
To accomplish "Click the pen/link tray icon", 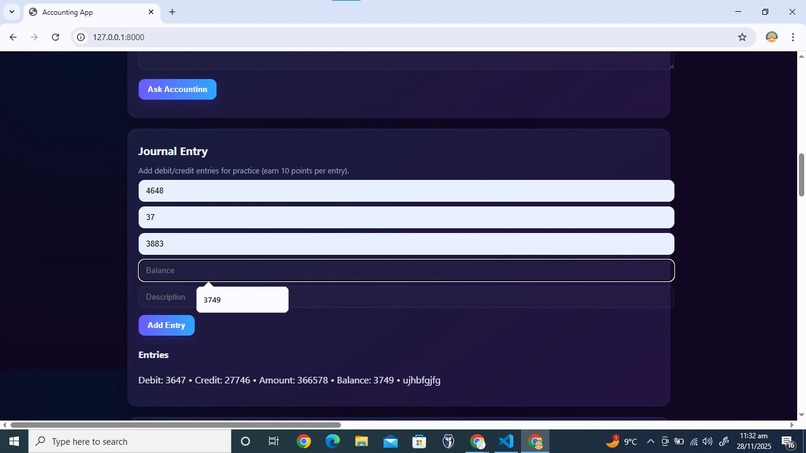I will (724, 441).
